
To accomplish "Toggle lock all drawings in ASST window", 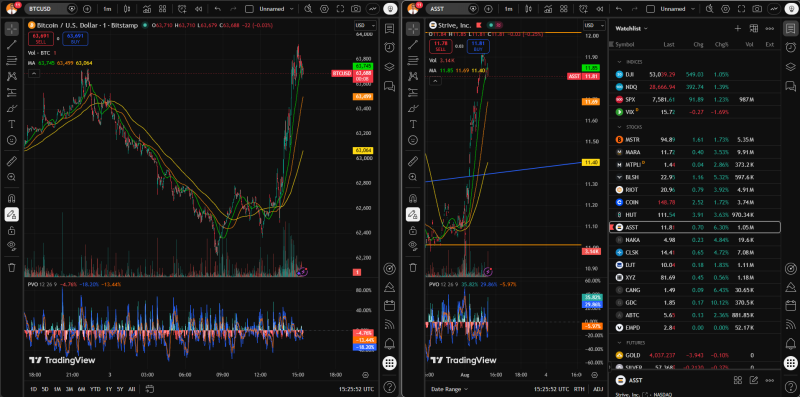I will click(413, 231).
